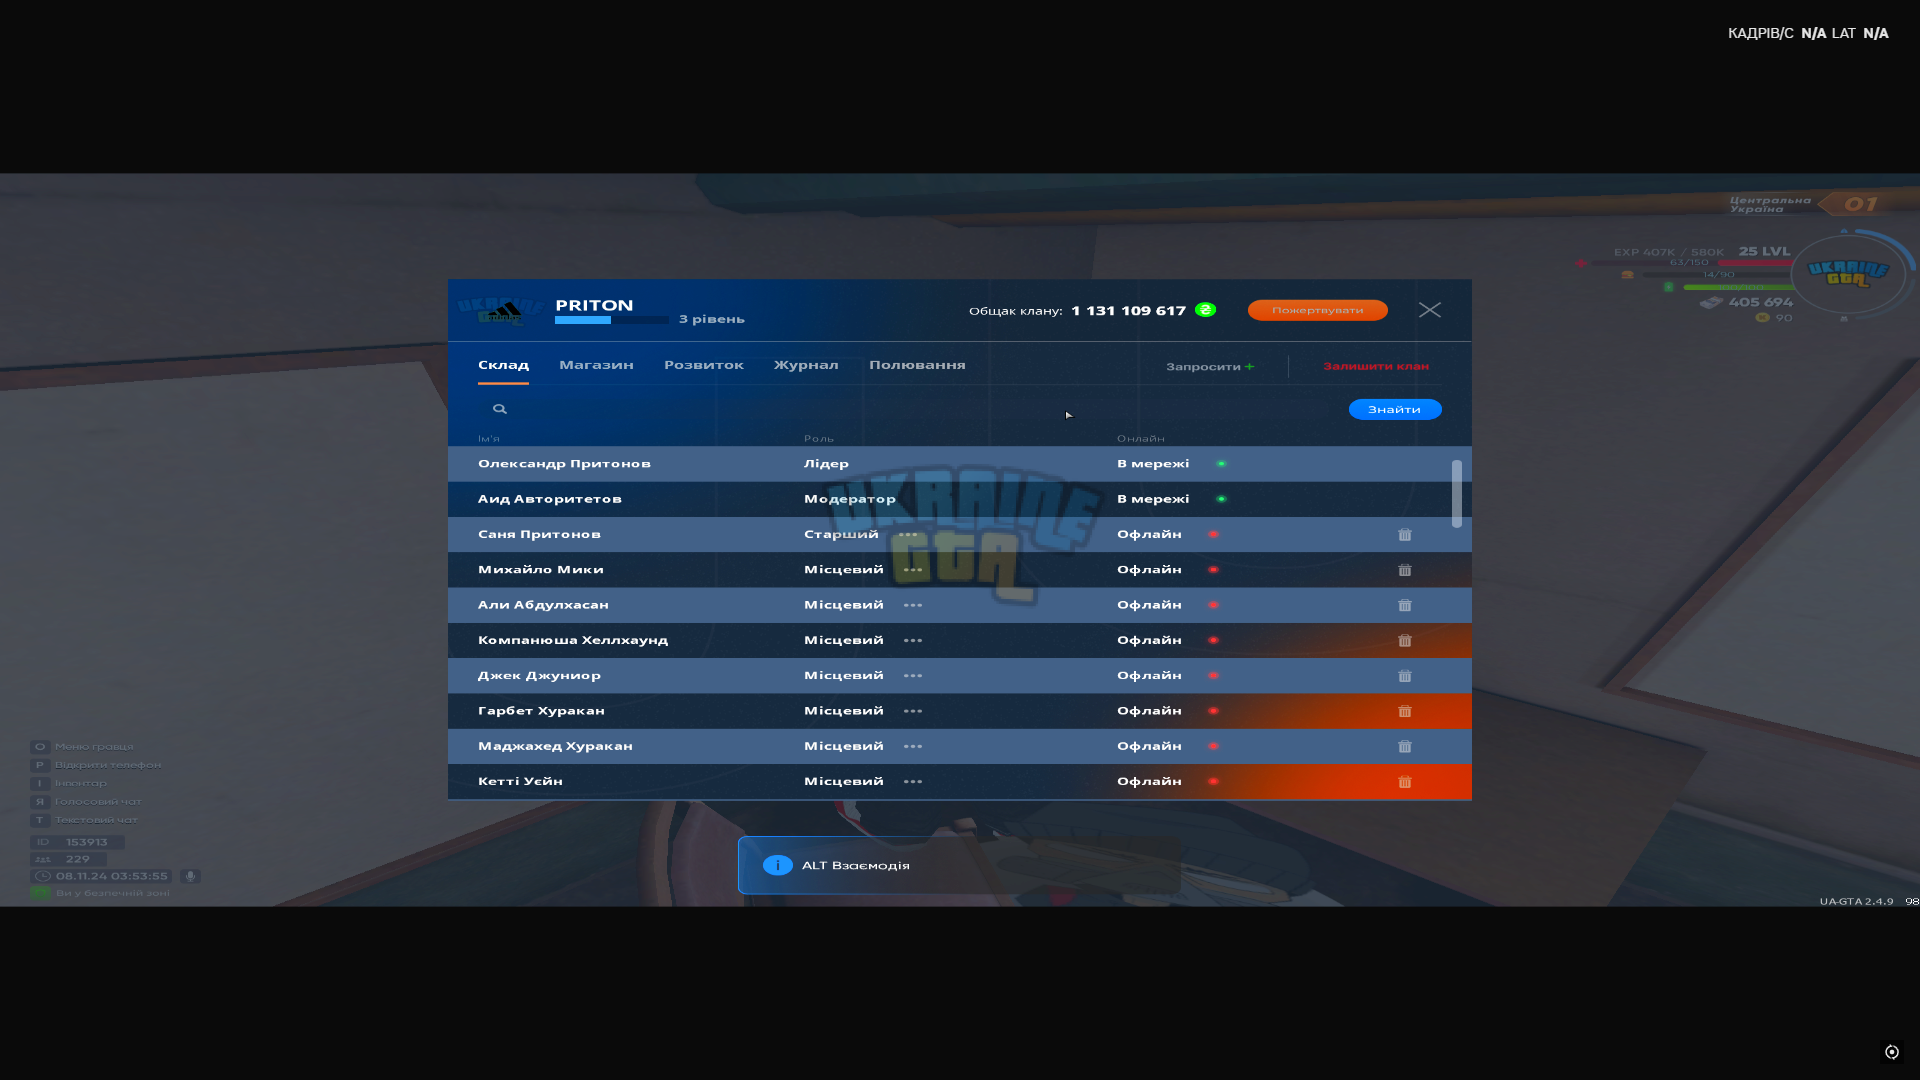Open the role menu for Гарбет Хуракан
The width and height of the screenshot is (1920, 1080).
point(913,711)
